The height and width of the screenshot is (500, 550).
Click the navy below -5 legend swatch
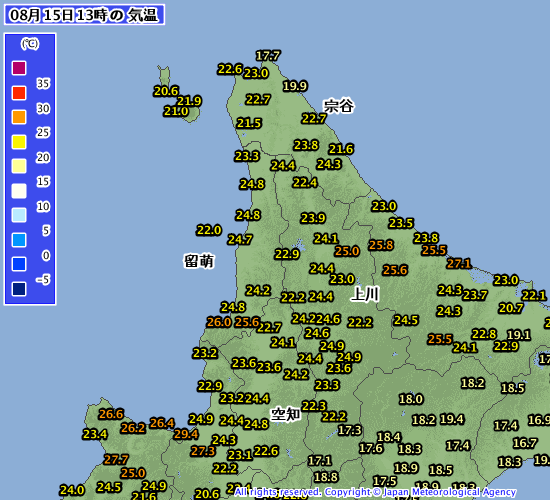(19, 289)
